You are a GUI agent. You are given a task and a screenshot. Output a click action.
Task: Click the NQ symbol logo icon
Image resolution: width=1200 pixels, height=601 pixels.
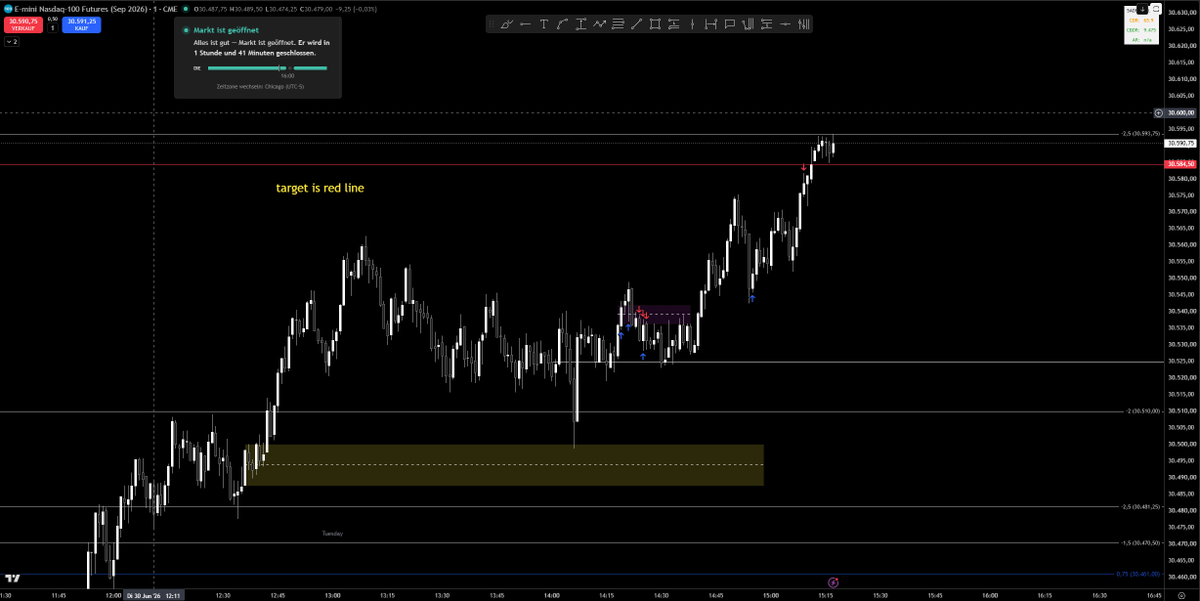pos(8,9)
